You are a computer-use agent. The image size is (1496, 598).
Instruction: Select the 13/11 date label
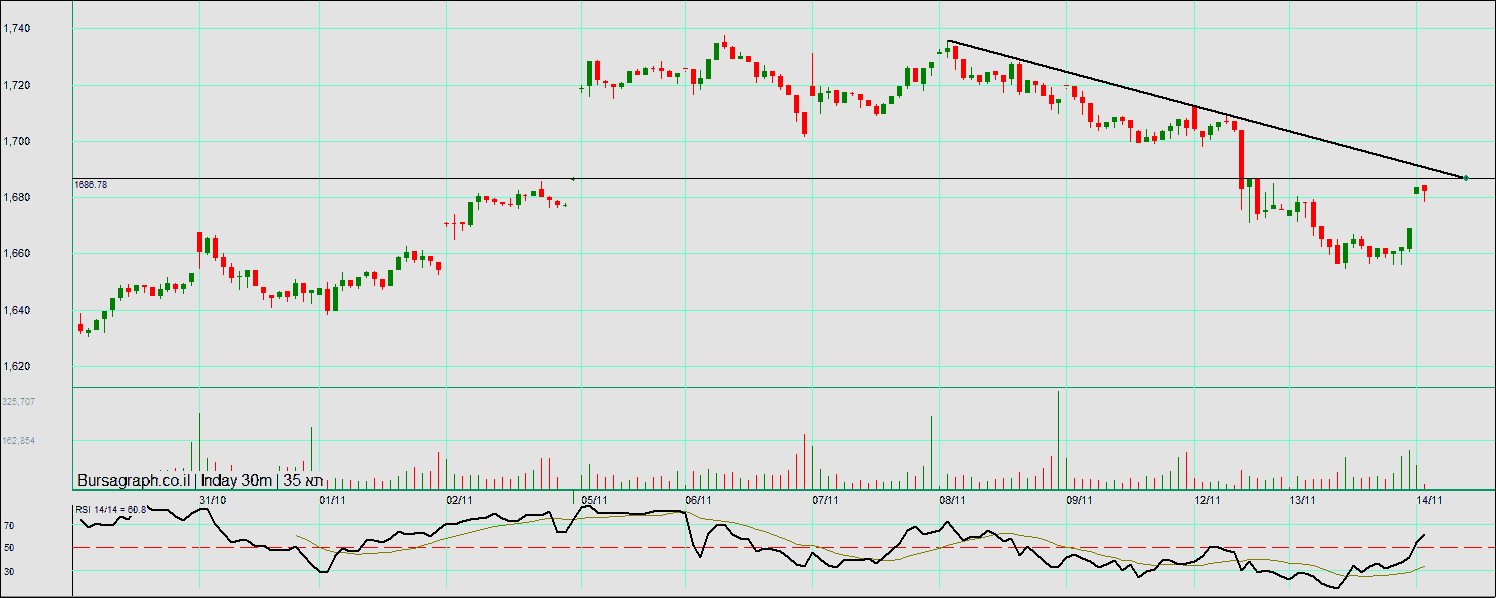1301,498
